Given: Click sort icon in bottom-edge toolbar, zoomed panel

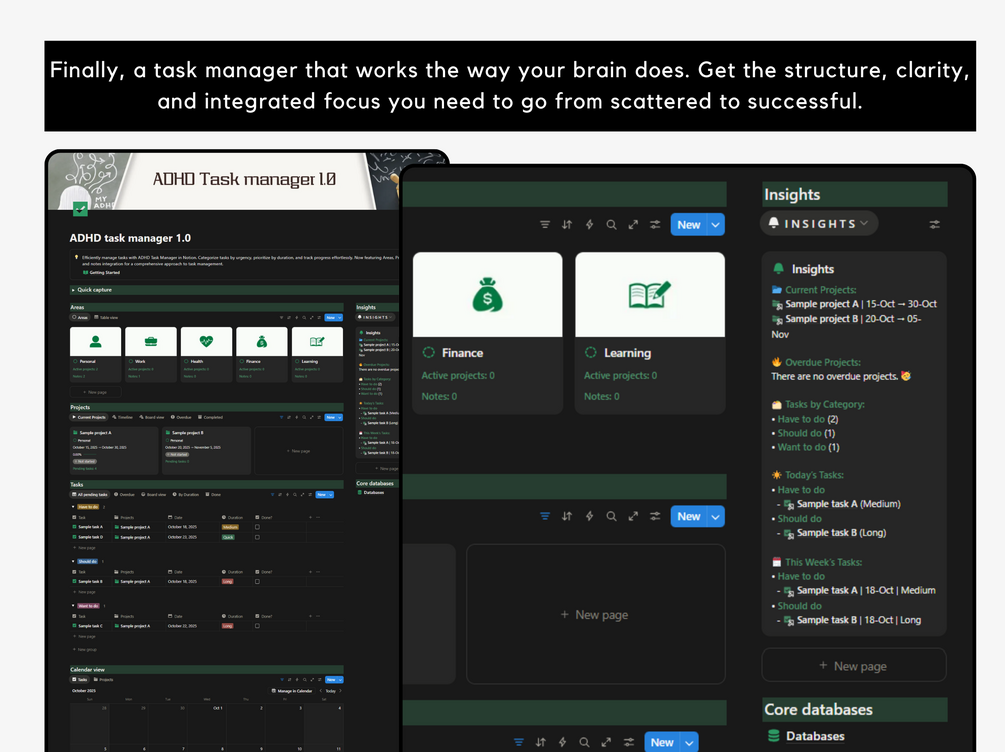Looking at the screenshot, I should coord(541,742).
